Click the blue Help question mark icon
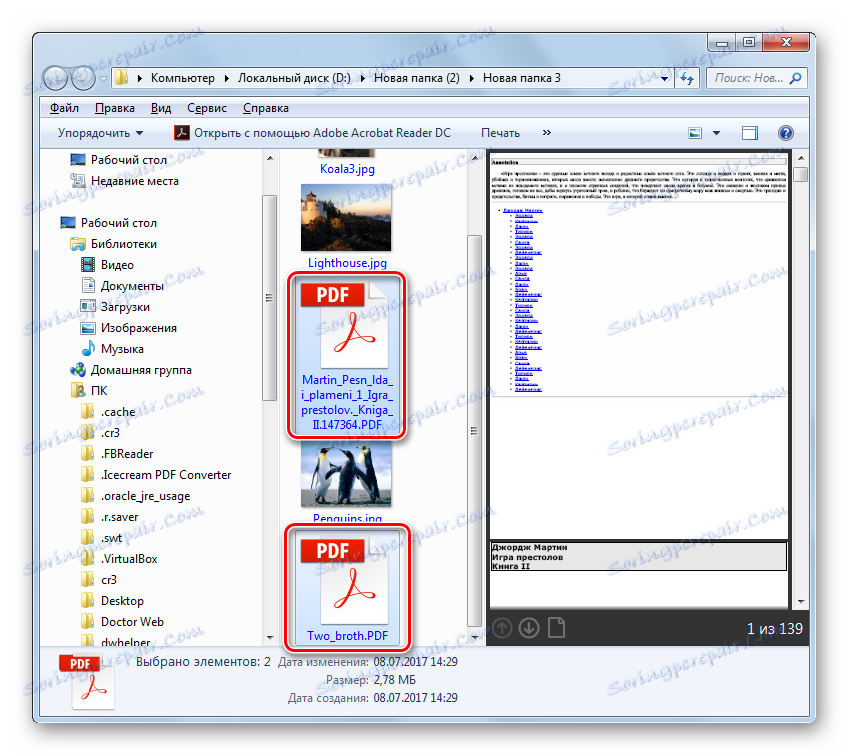Image resolution: width=849 pixels, height=756 pixels. pyautogui.click(x=786, y=133)
